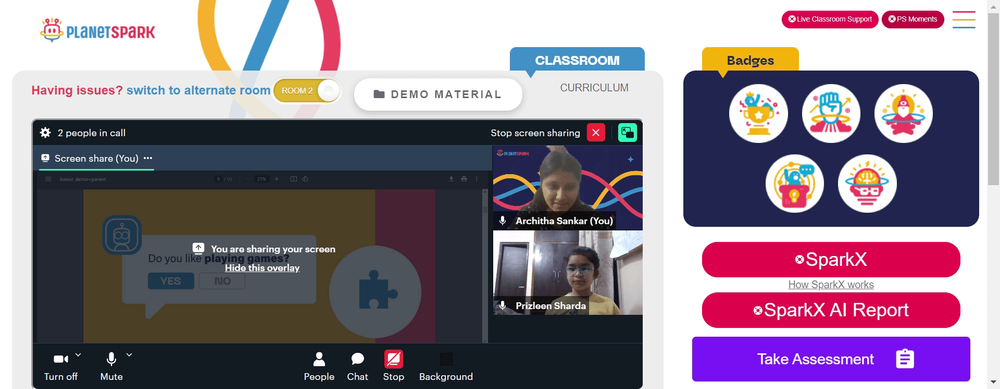The height and width of the screenshot is (389, 1000).
Task: Select the meditating wizard badge
Action: pyautogui.click(x=904, y=114)
